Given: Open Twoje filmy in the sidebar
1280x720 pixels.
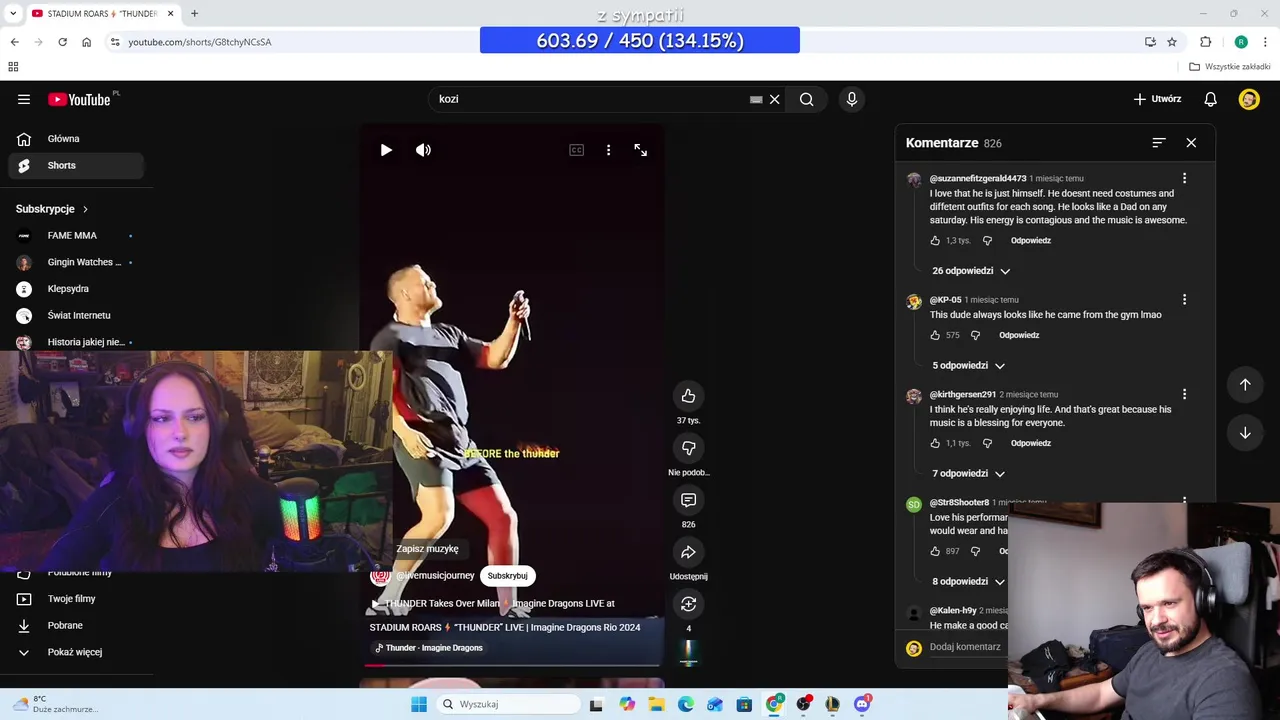Looking at the screenshot, I should point(76,599).
